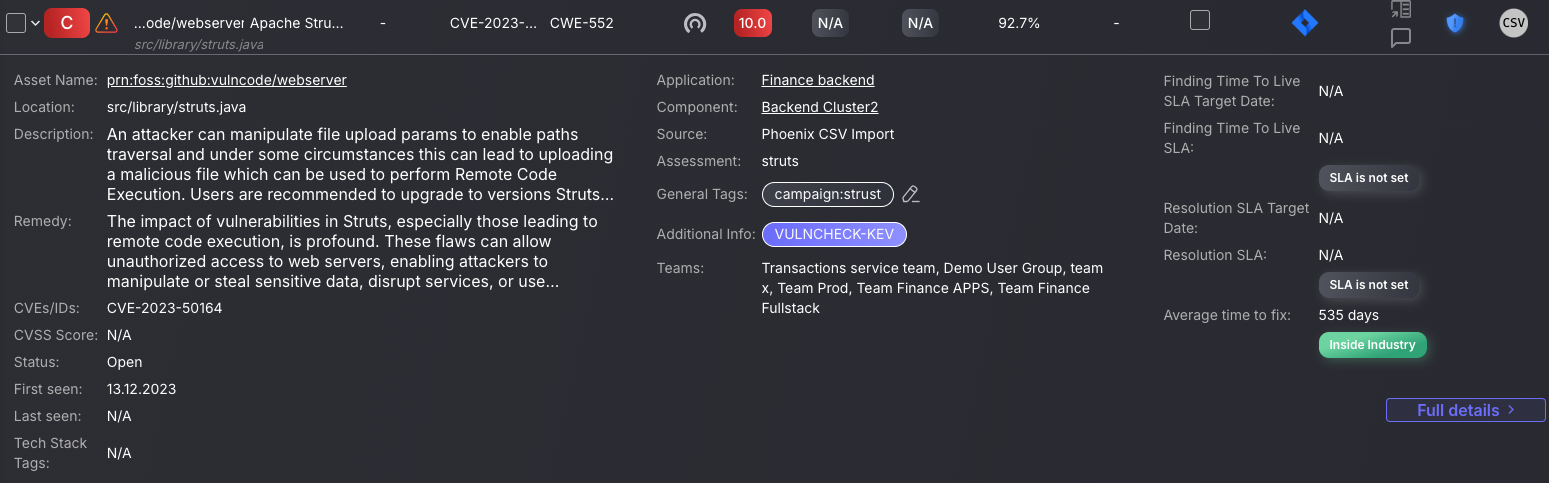Click the red critical severity C badge
This screenshot has height=483, width=1549.
(67, 23)
